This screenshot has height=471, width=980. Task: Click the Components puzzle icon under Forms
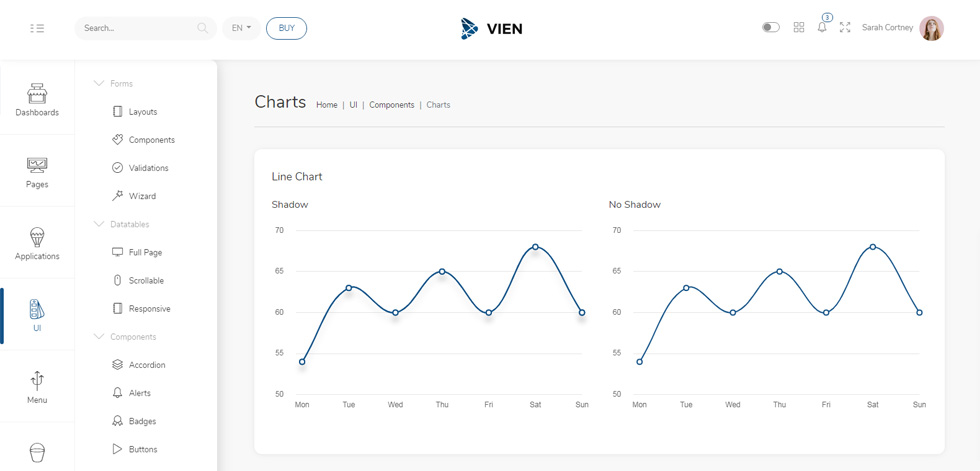coord(117,140)
